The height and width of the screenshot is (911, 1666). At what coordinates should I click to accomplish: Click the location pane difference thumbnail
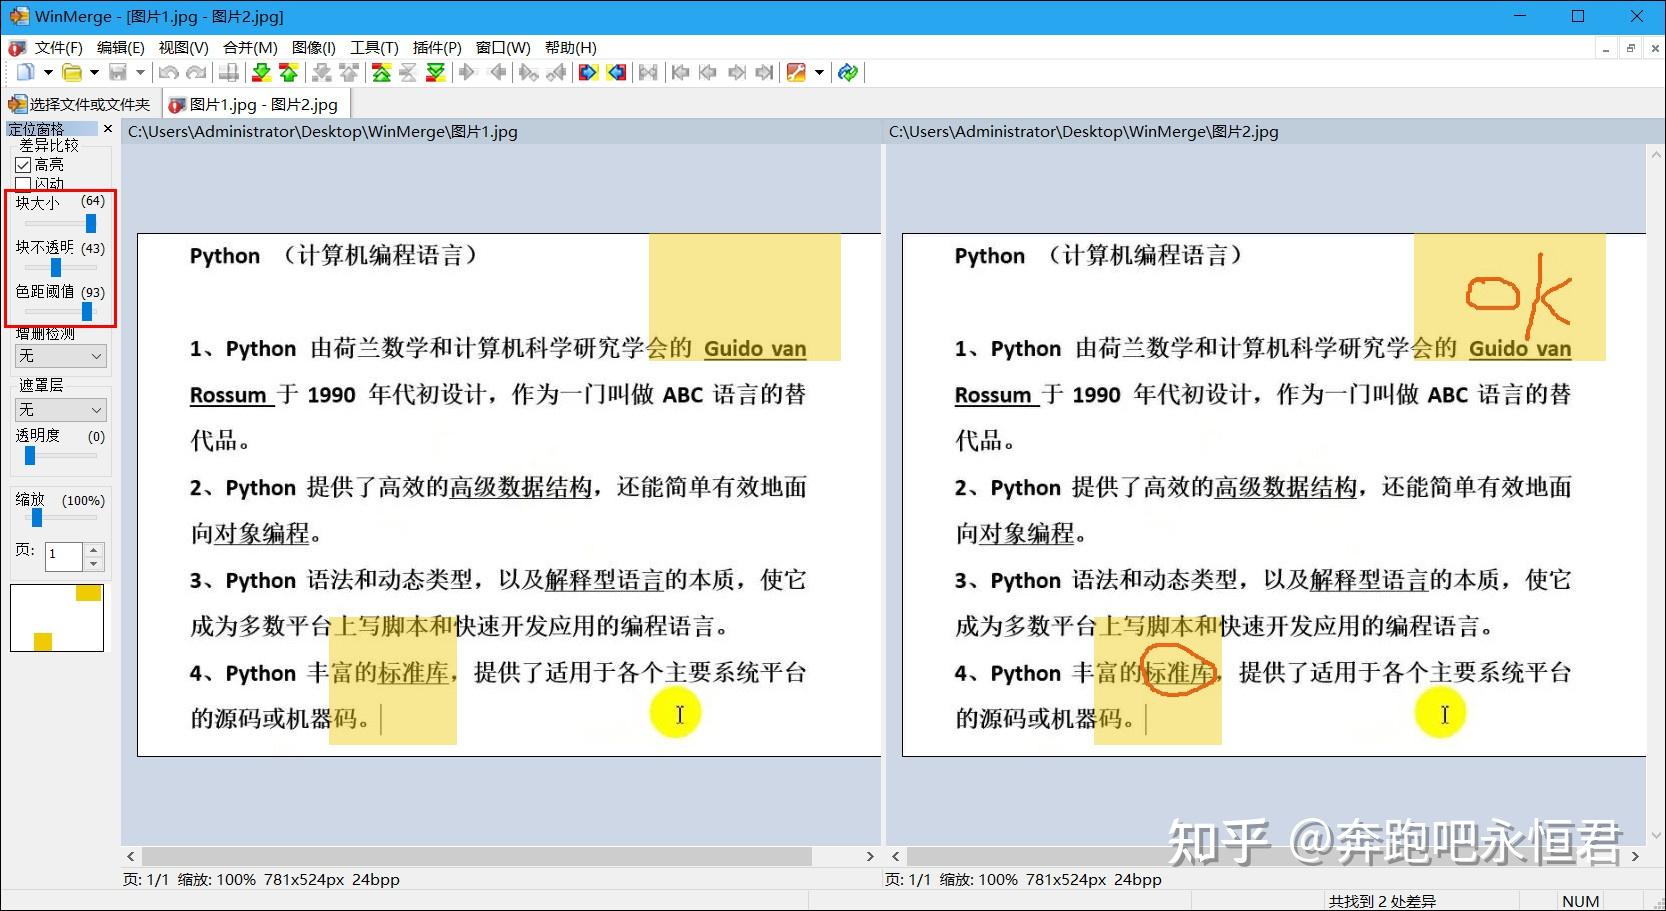click(x=57, y=618)
